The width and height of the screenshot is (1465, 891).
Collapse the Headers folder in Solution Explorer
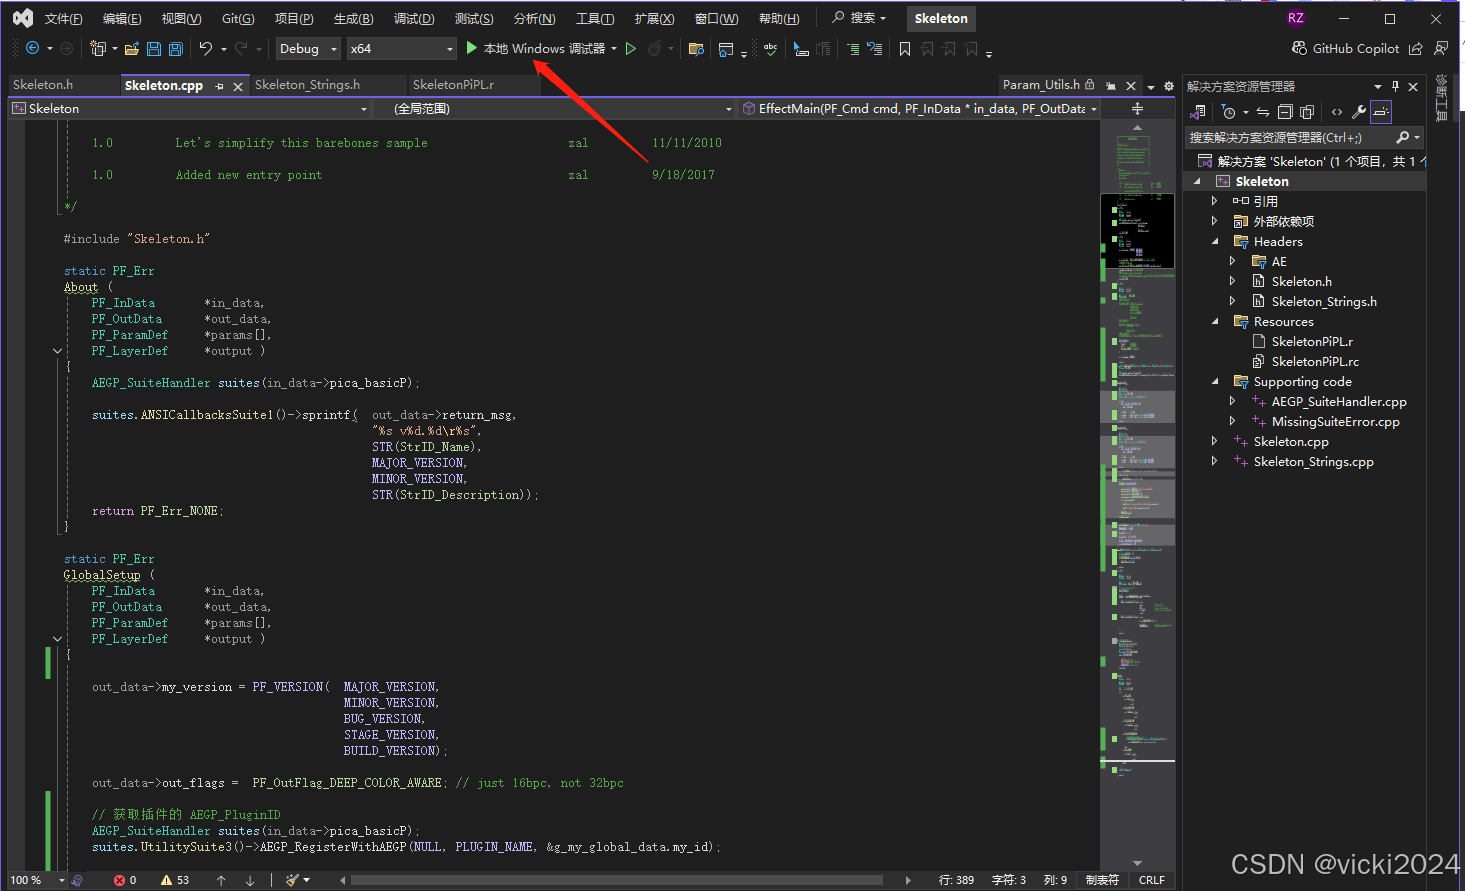pos(1215,241)
